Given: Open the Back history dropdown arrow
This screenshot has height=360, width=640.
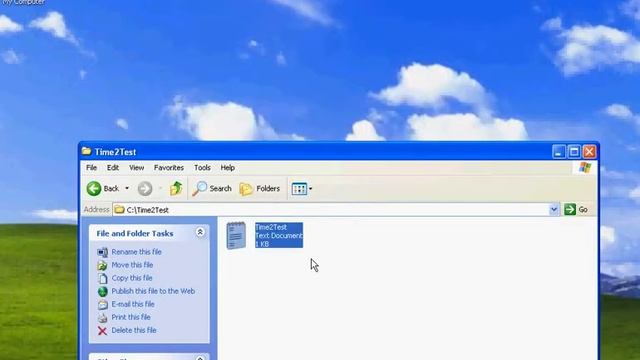Looking at the screenshot, I should (127, 189).
